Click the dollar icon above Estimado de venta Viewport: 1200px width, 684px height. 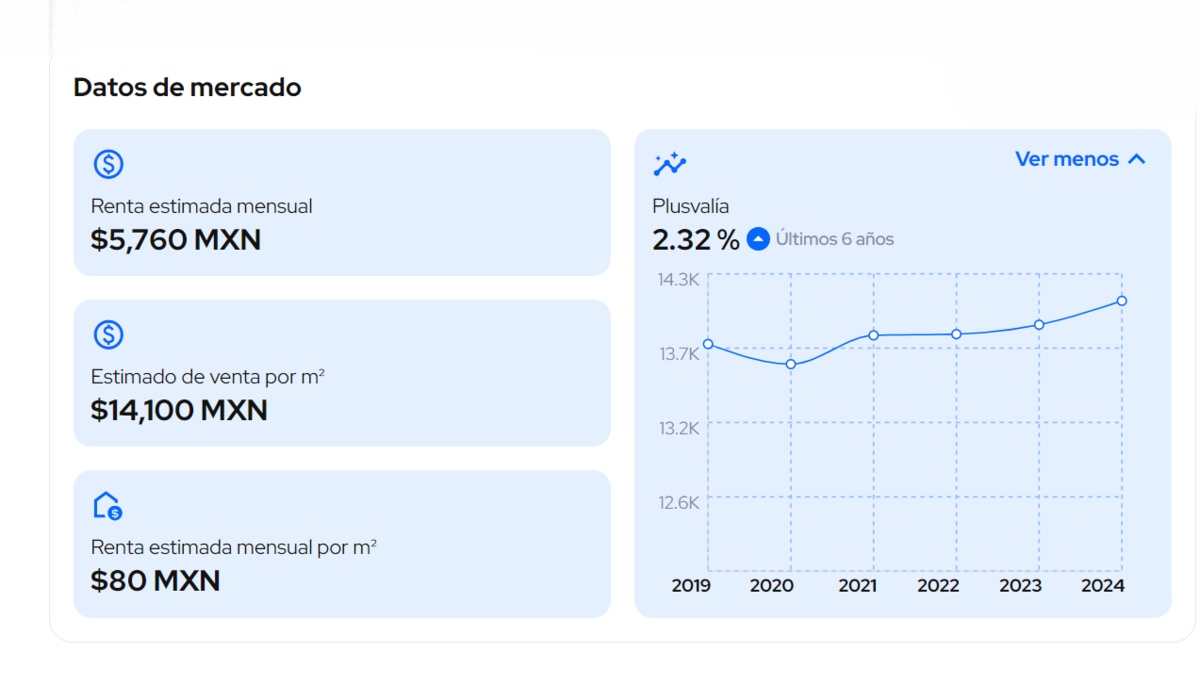[x=108, y=334]
